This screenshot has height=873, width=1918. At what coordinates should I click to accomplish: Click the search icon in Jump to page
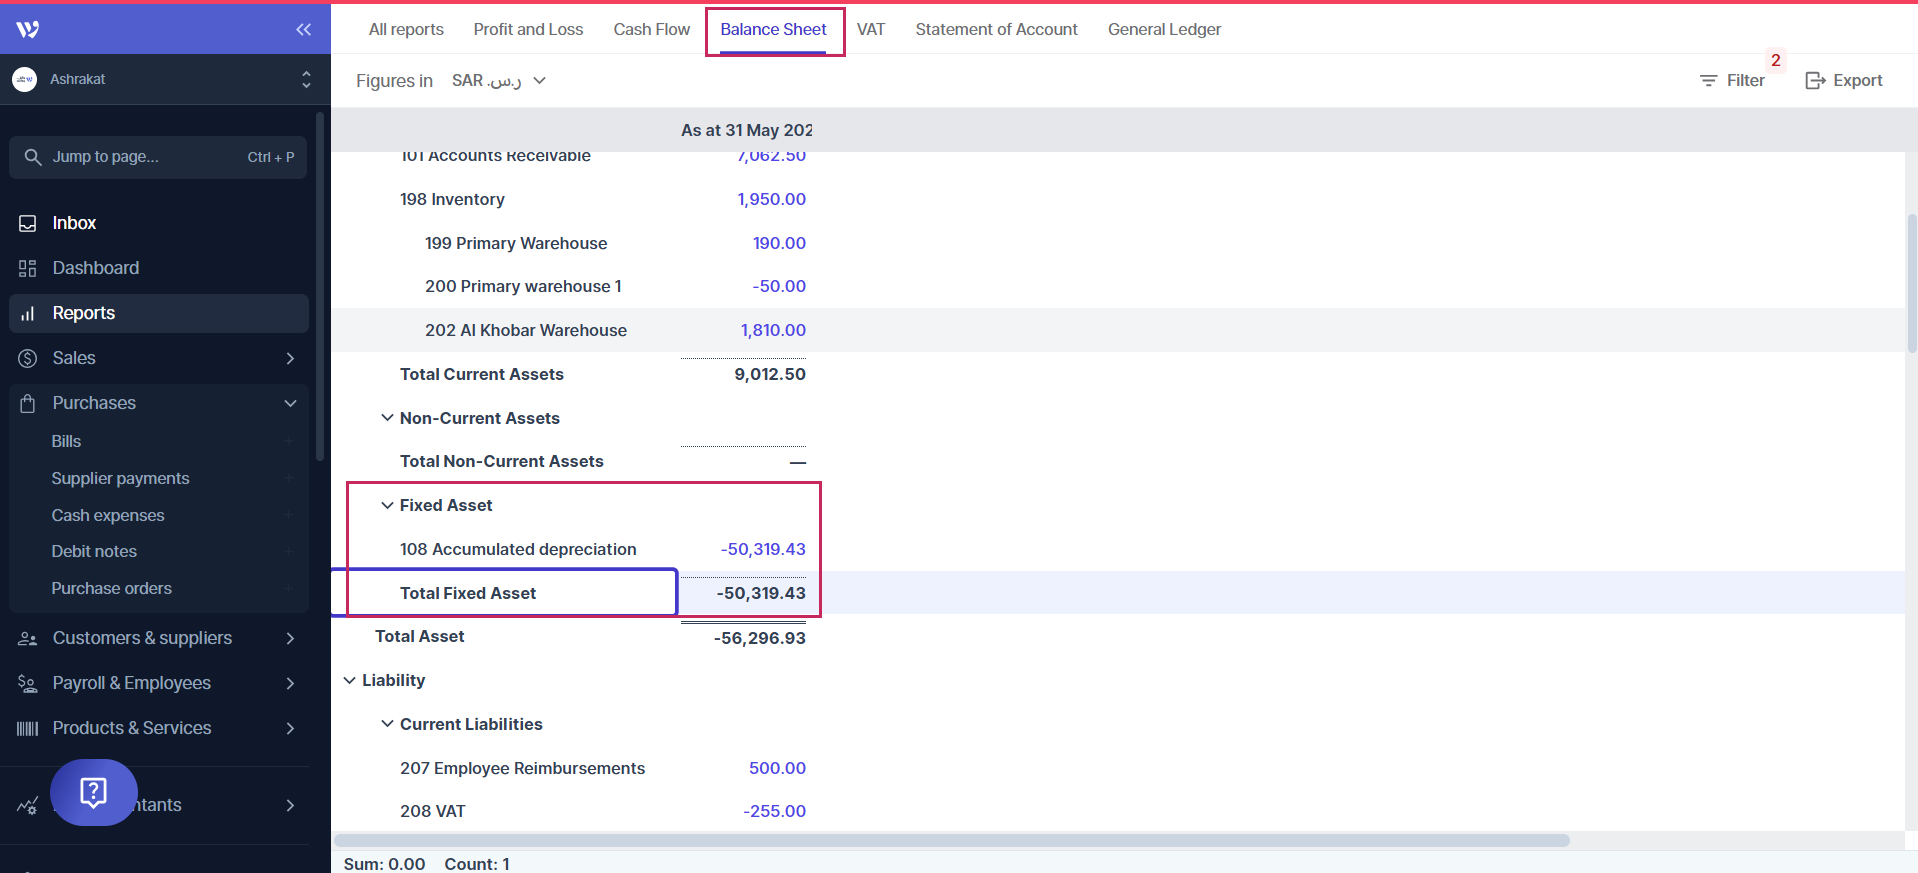33,157
